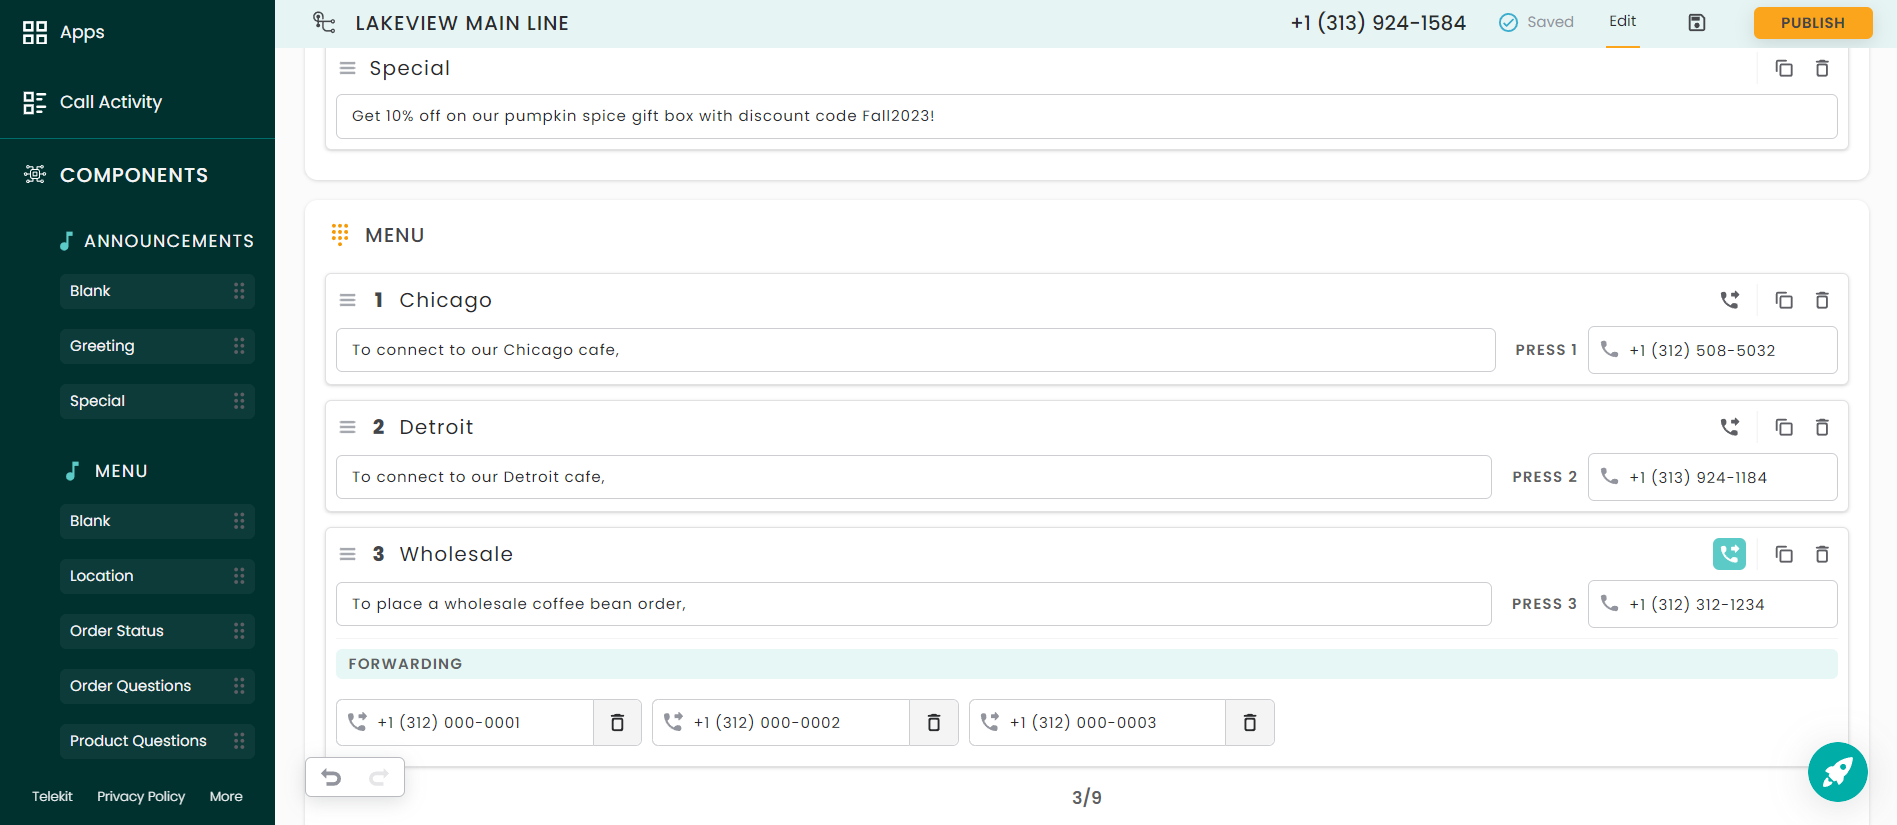
Task: Click the reorder handle for Wholesale option
Action: pos(348,554)
